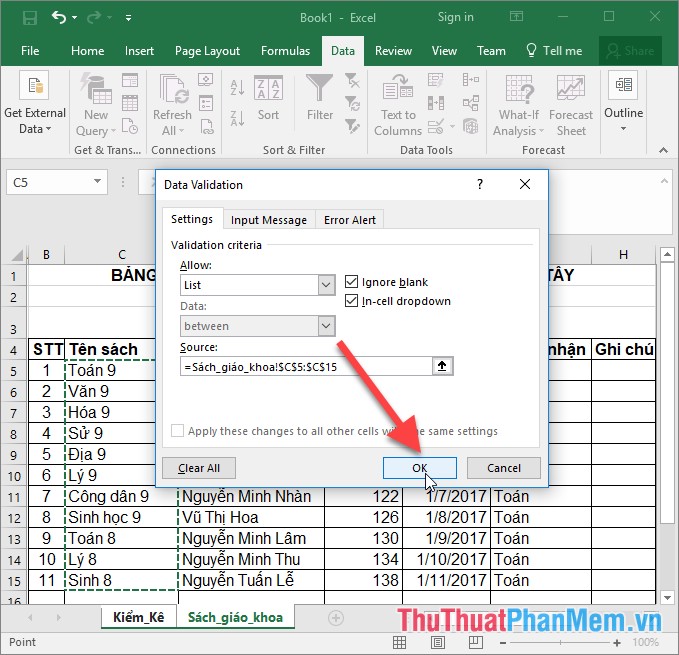
Task: Click the zoom slider in status bar
Action: click(x=560, y=643)
